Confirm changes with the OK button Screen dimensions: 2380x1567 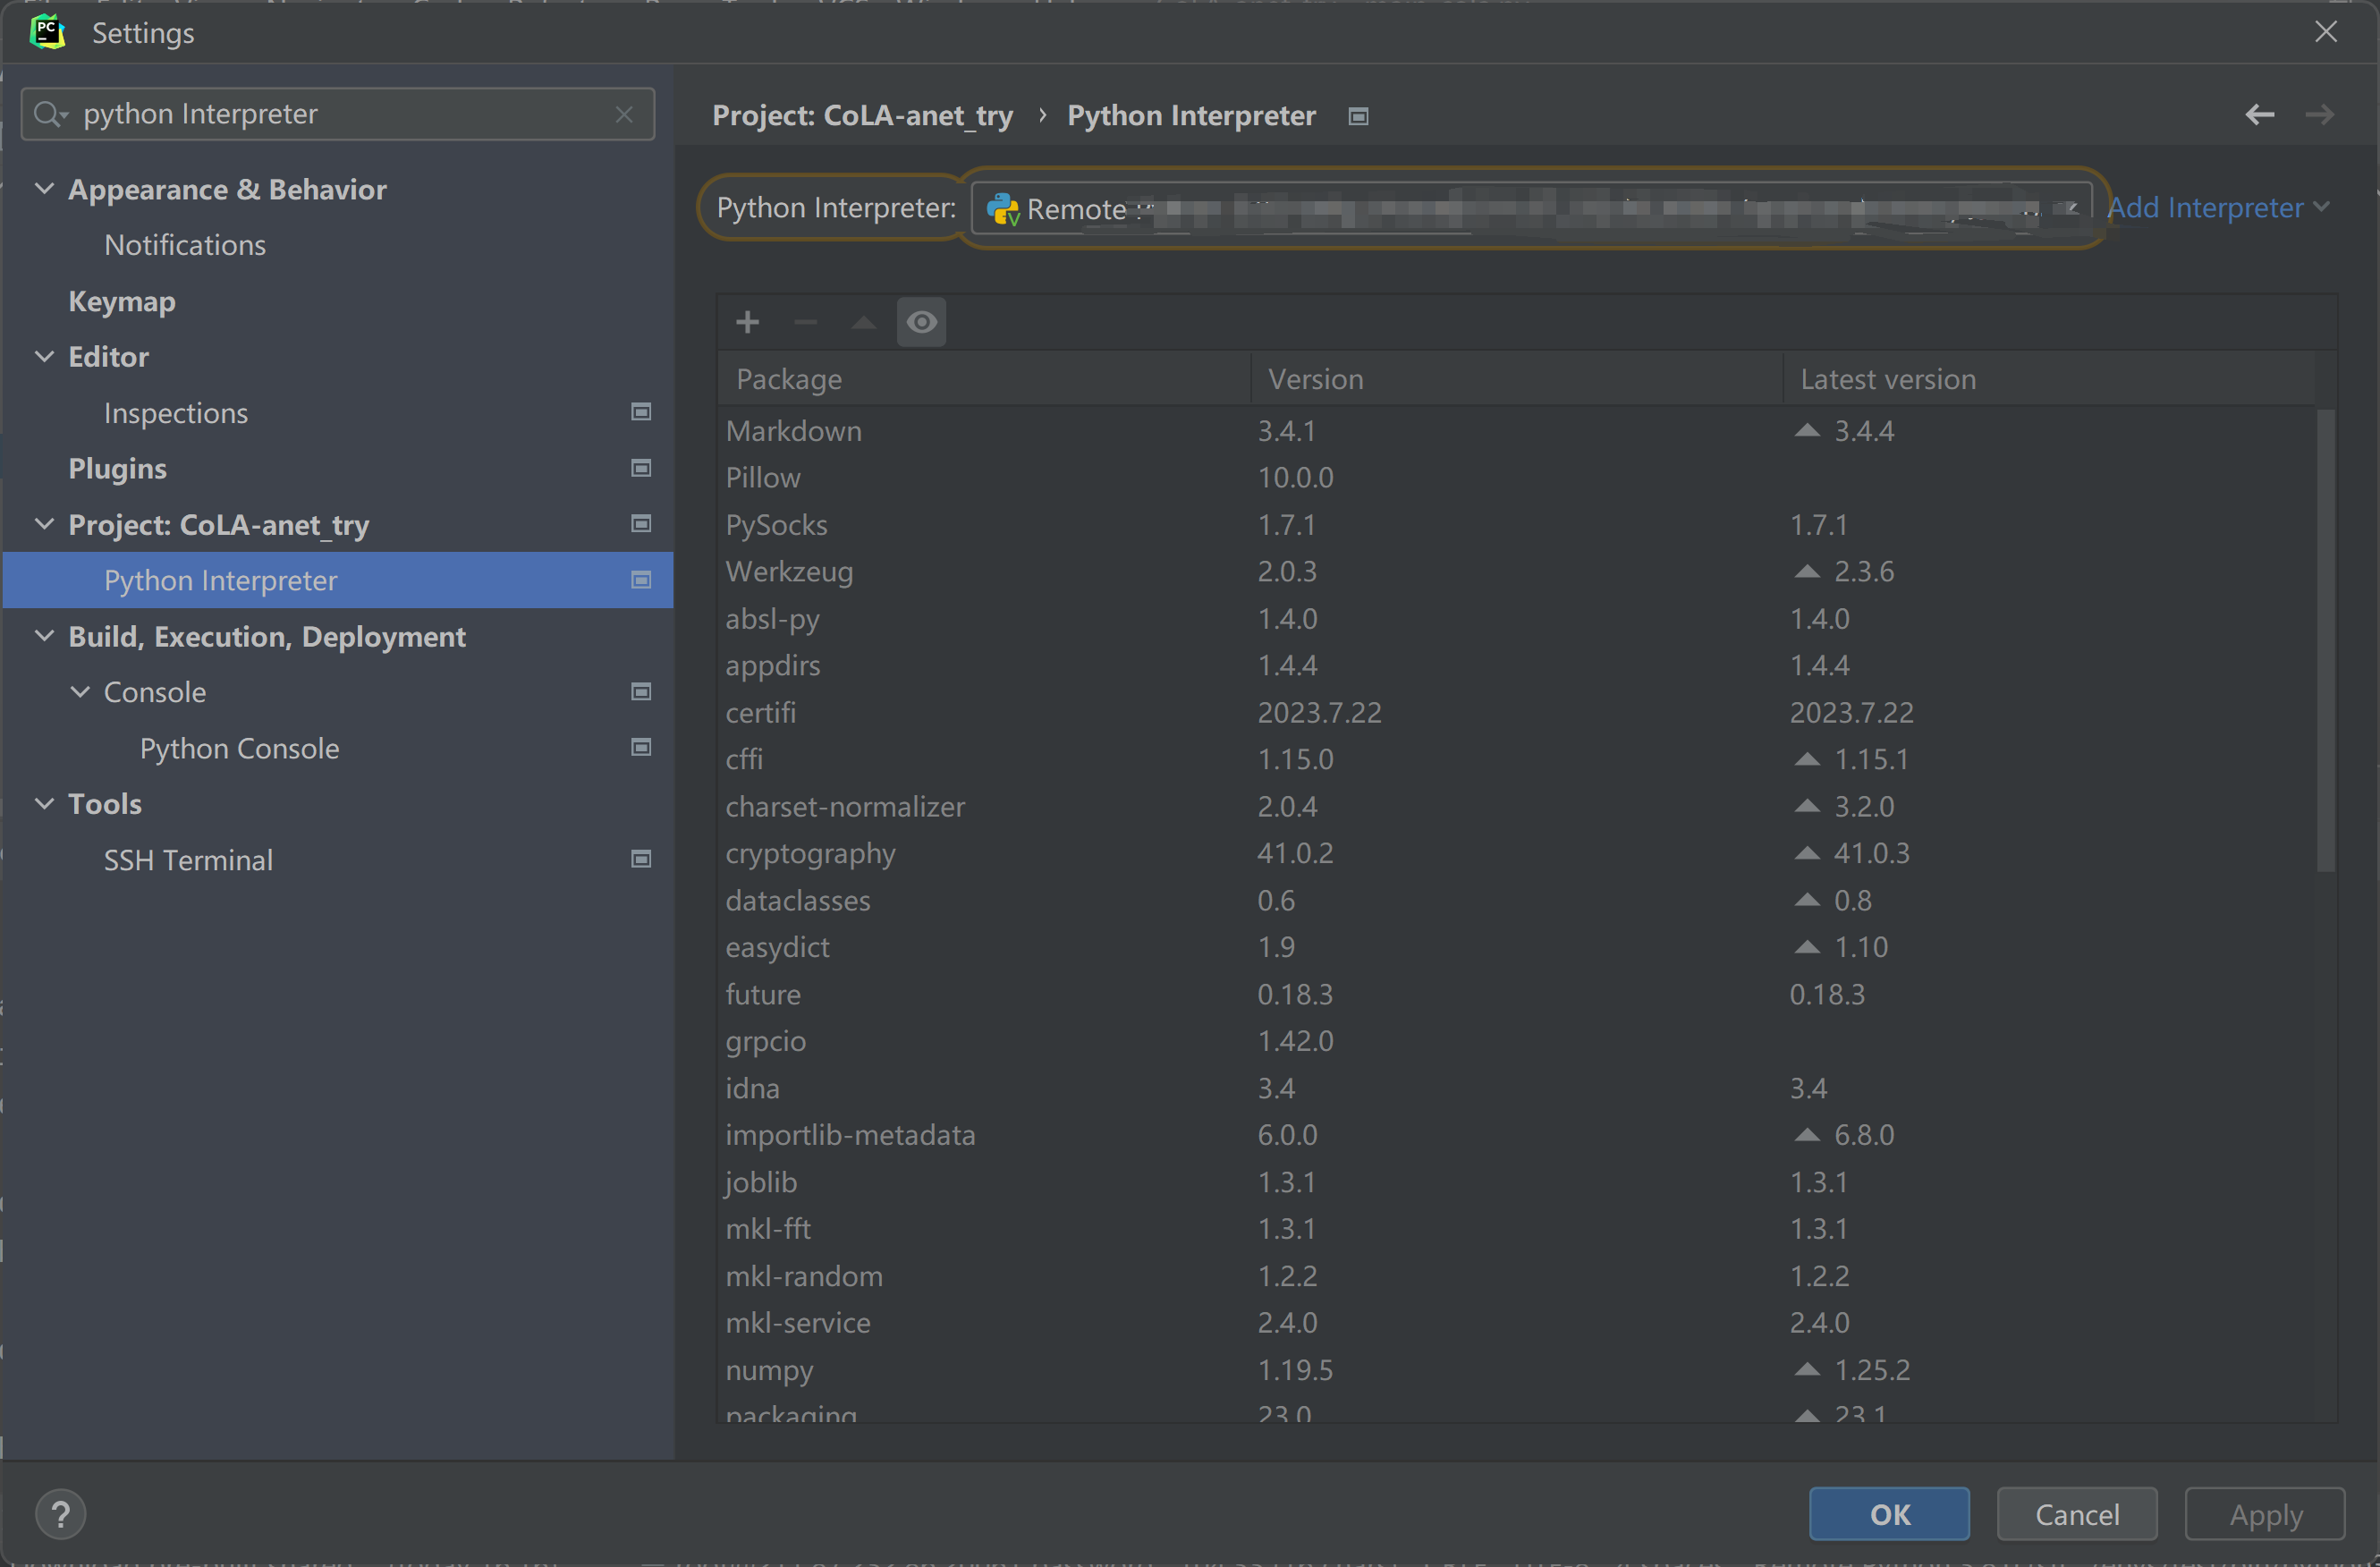click(1888, 1513)
